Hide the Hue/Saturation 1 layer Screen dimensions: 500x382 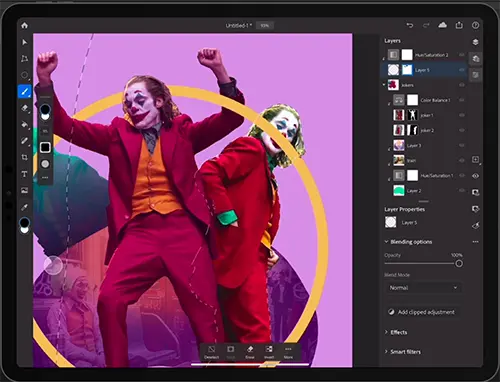pos(462,175)
